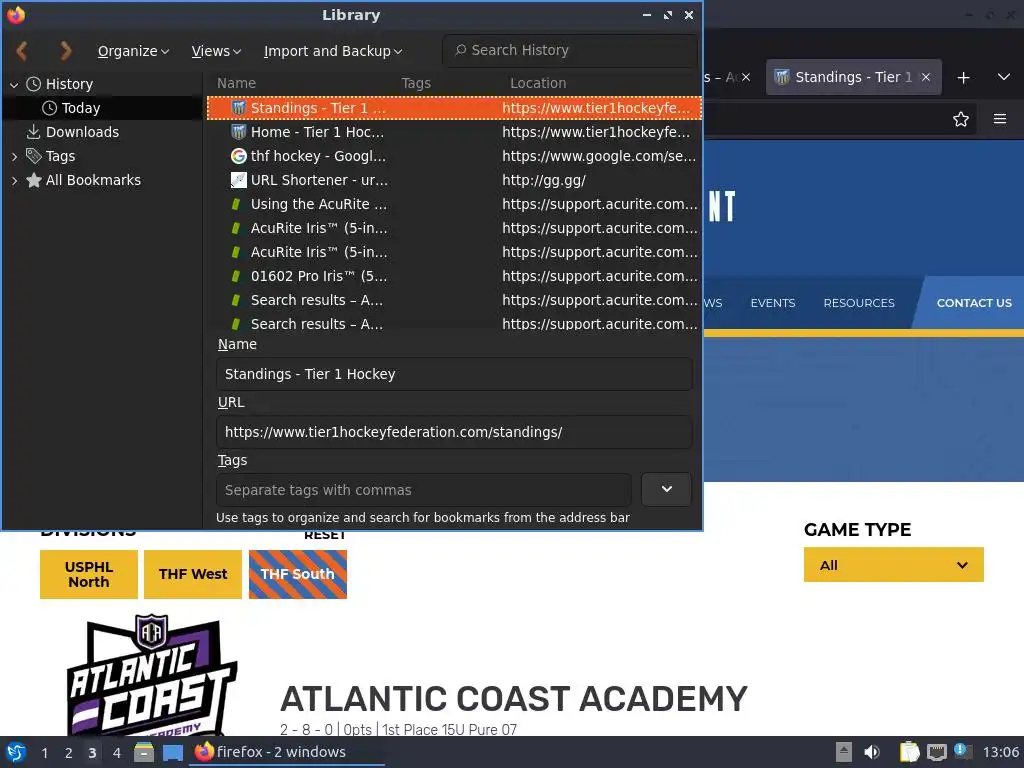Click the tag icon next to Tags

point(34,156)
